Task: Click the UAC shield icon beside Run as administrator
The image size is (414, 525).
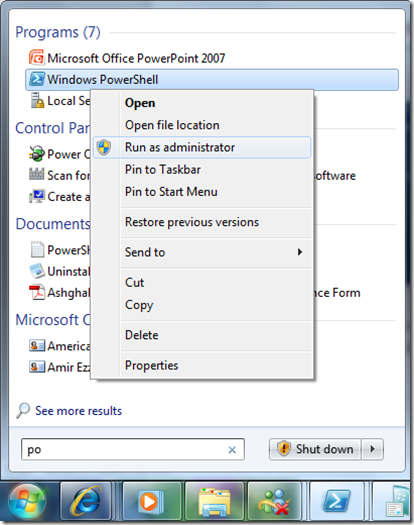Action: coord(104,147)
